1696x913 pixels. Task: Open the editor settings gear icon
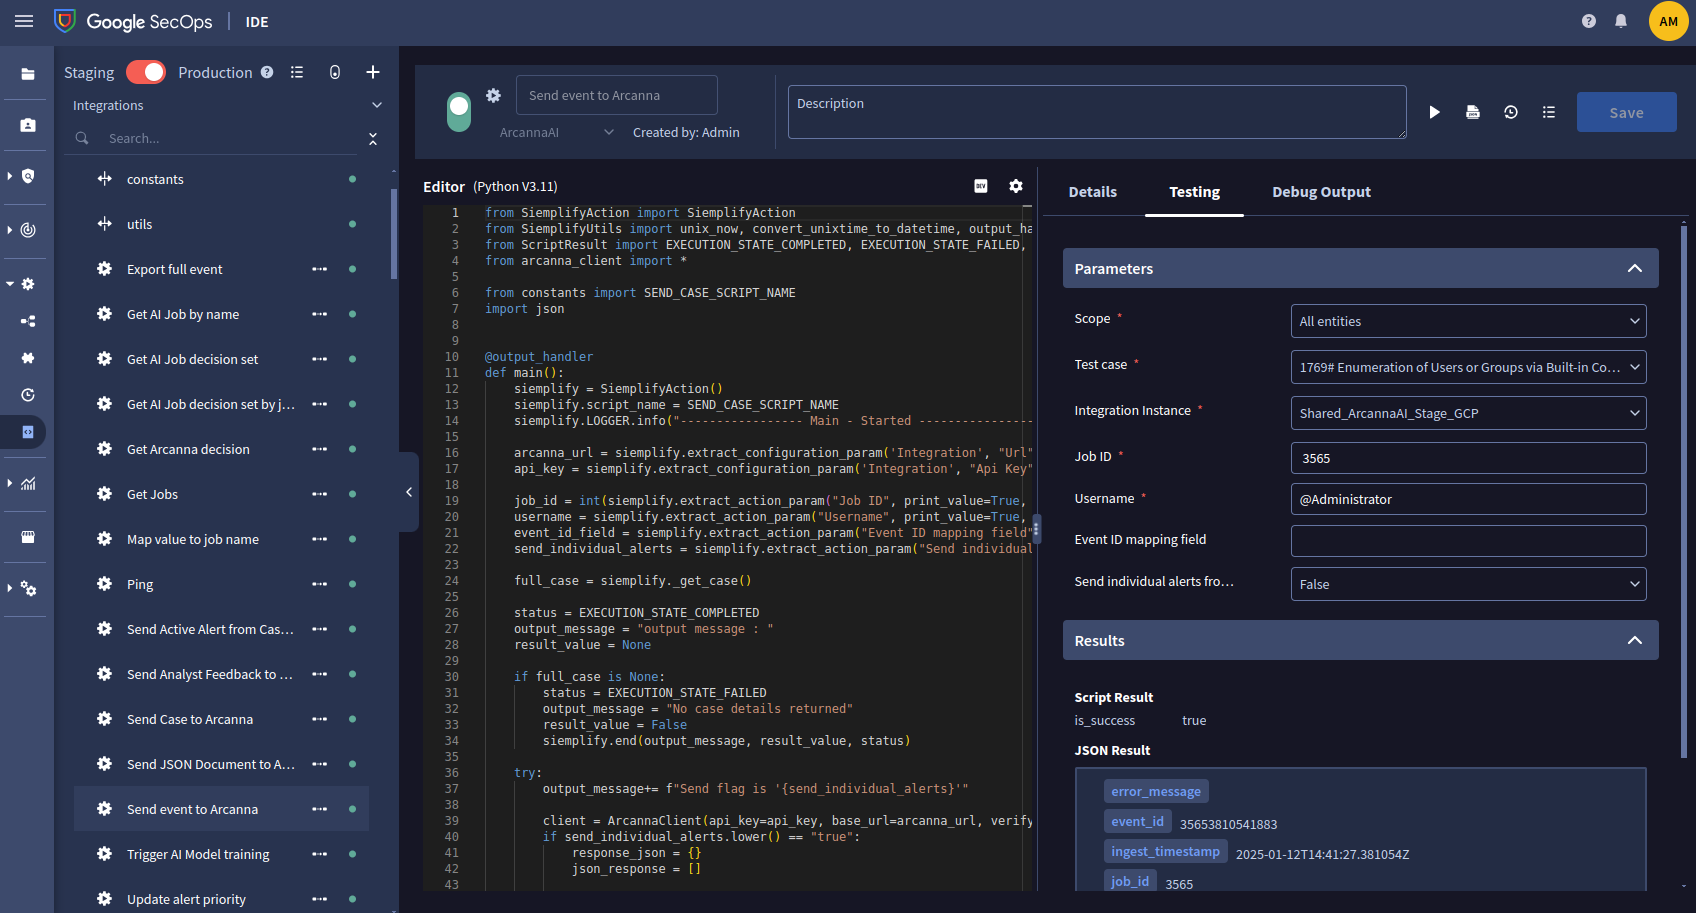[x=1016, y=186]
